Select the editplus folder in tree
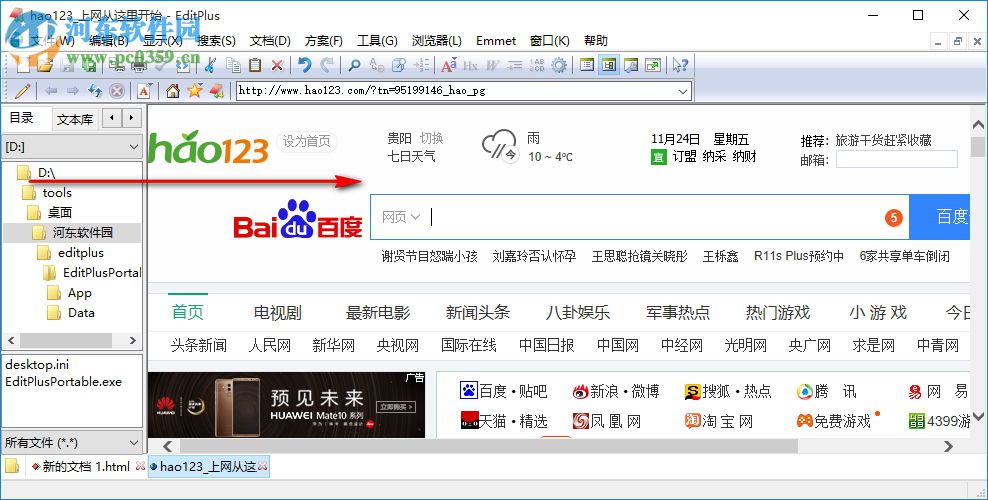 (x=81, y=253)
